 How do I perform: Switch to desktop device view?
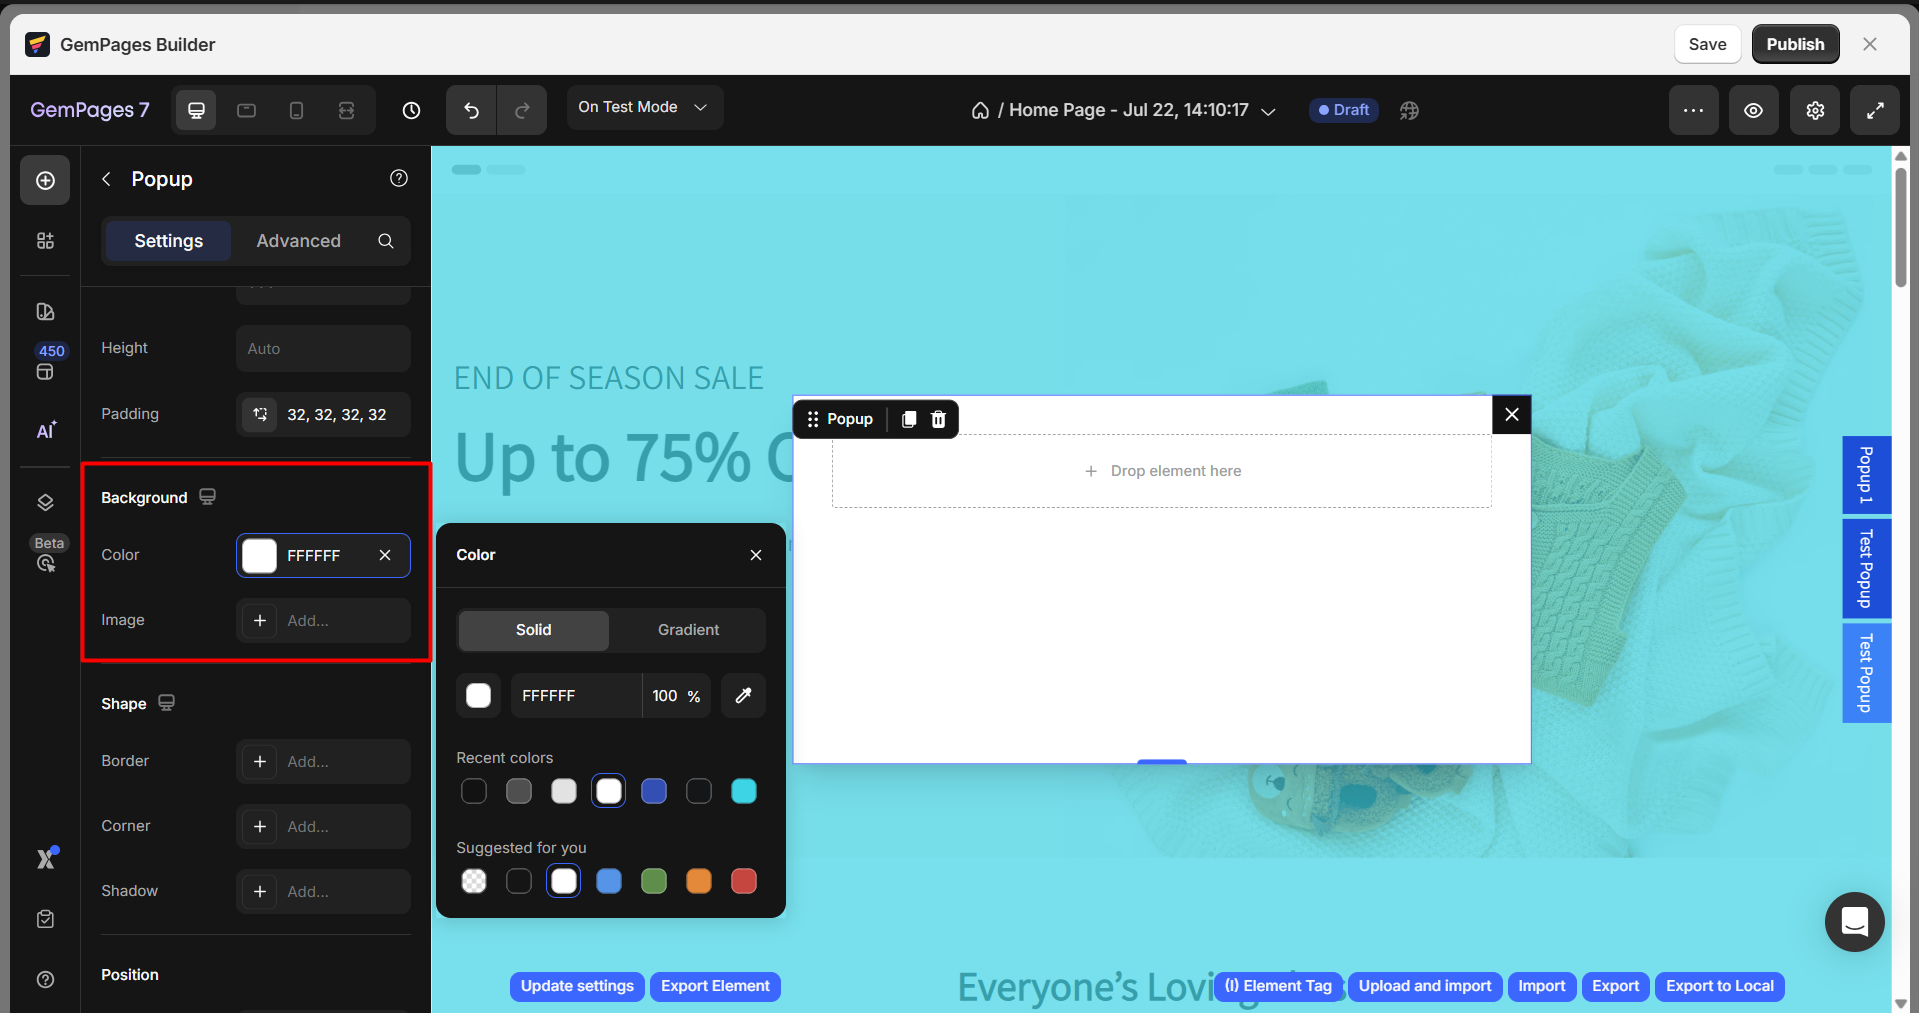(x=196, y=110)
